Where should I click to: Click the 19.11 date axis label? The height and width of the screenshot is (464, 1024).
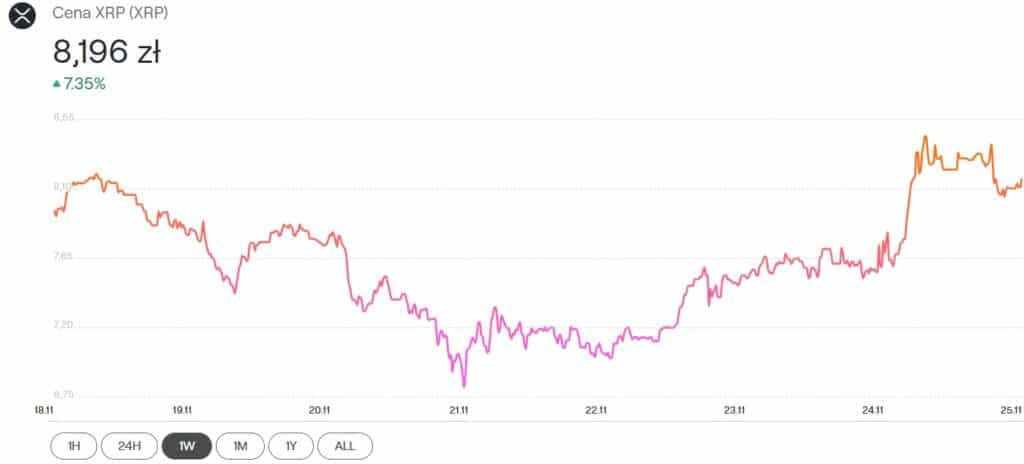point(181,410)
